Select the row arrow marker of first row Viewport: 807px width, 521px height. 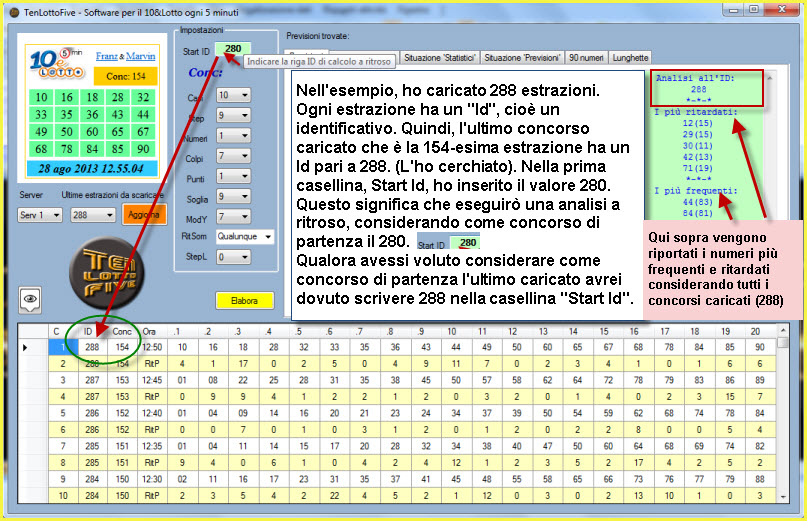[x=25, y=347]
